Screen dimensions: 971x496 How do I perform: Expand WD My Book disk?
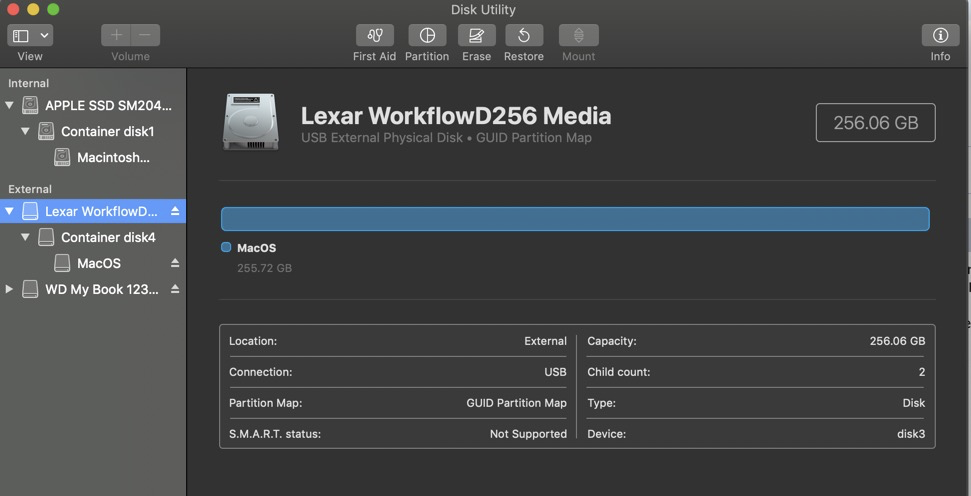pyautogui.click(x=9, y=289)
